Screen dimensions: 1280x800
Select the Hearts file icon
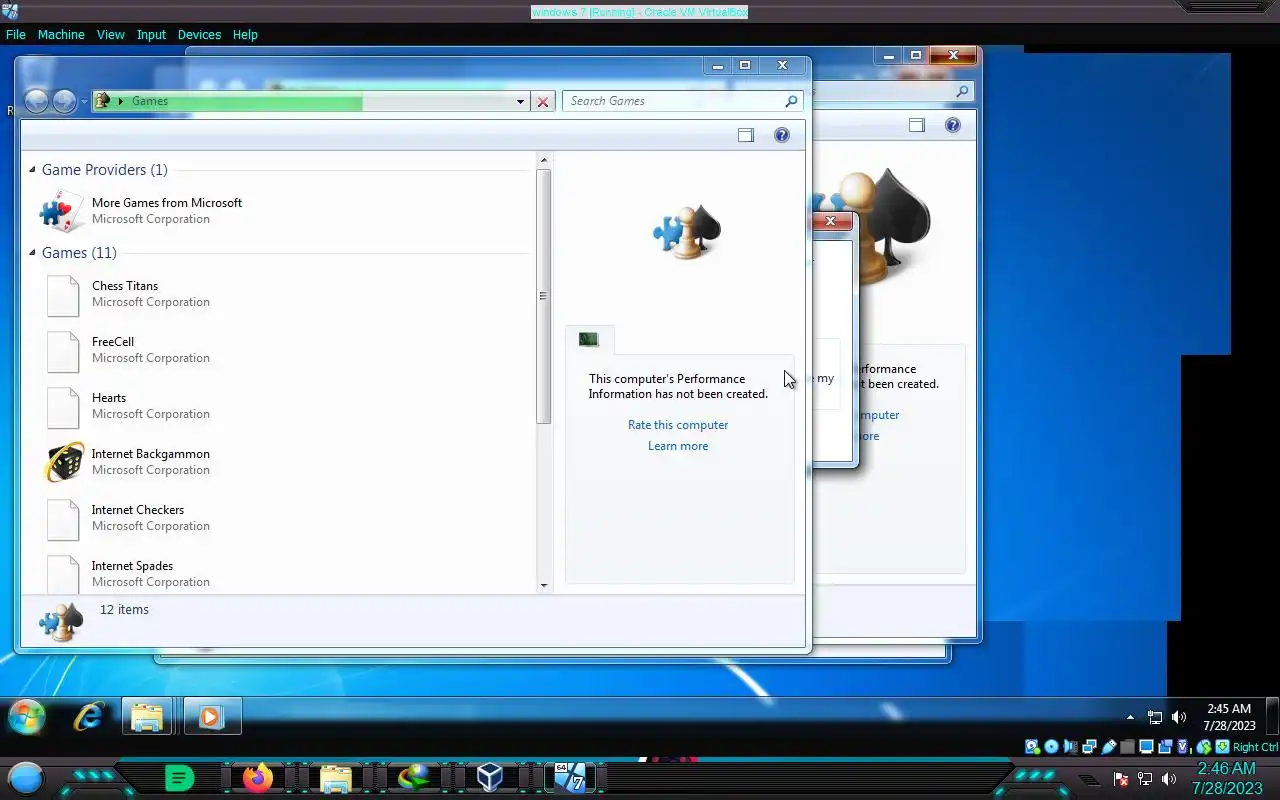coord(63,407)
